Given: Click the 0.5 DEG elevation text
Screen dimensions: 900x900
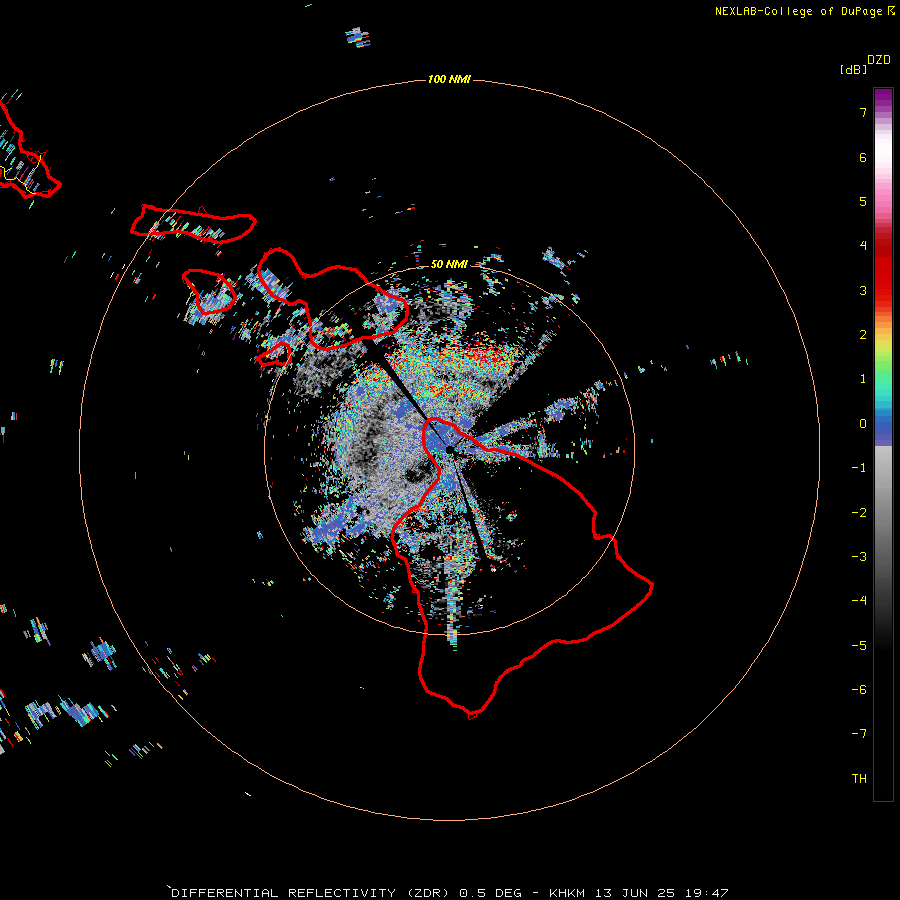Looking at the screenshot, I should point(491,893).
